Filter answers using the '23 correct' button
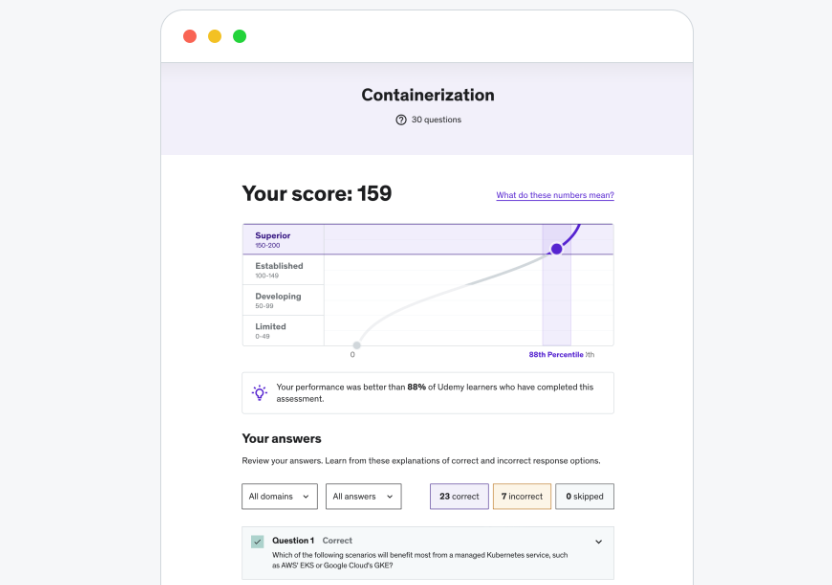The height and width of the screenshot is (585, 832). (459, 496)
